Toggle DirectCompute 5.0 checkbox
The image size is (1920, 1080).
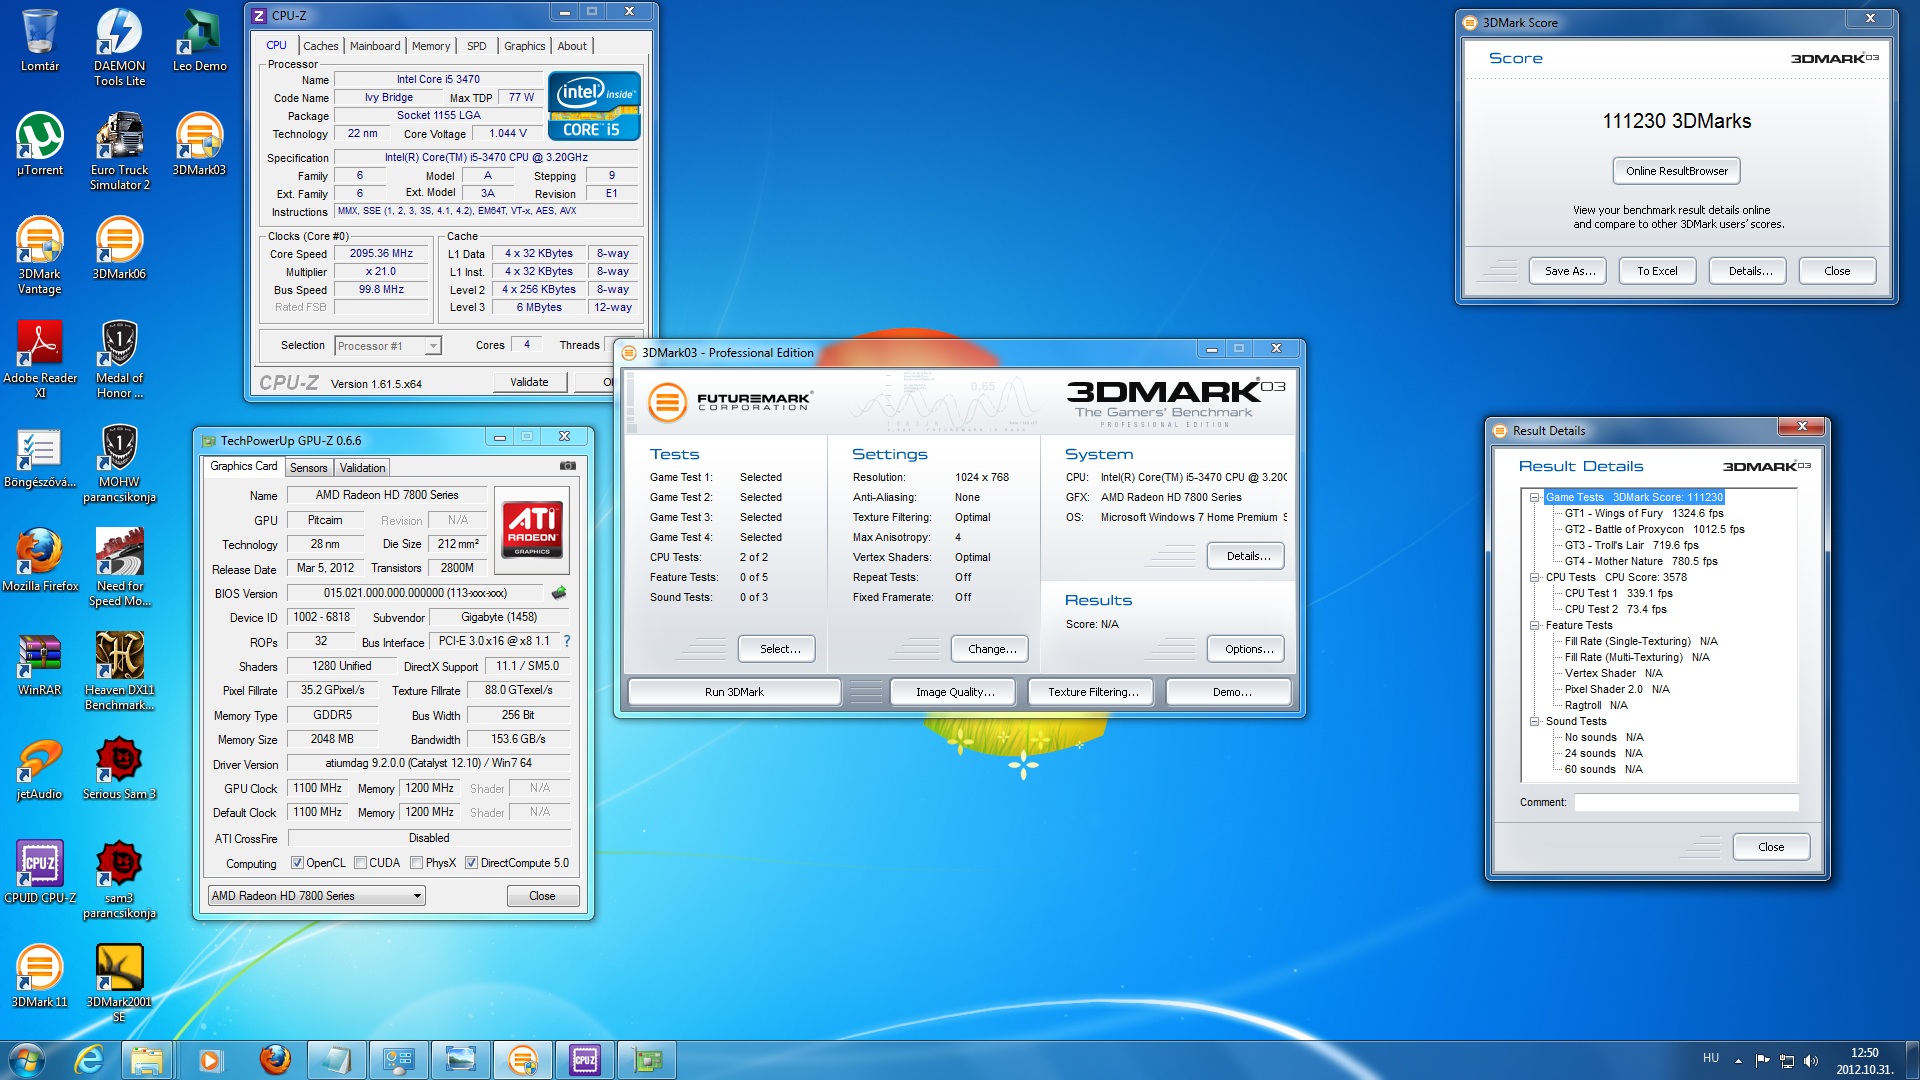[471, 863]
